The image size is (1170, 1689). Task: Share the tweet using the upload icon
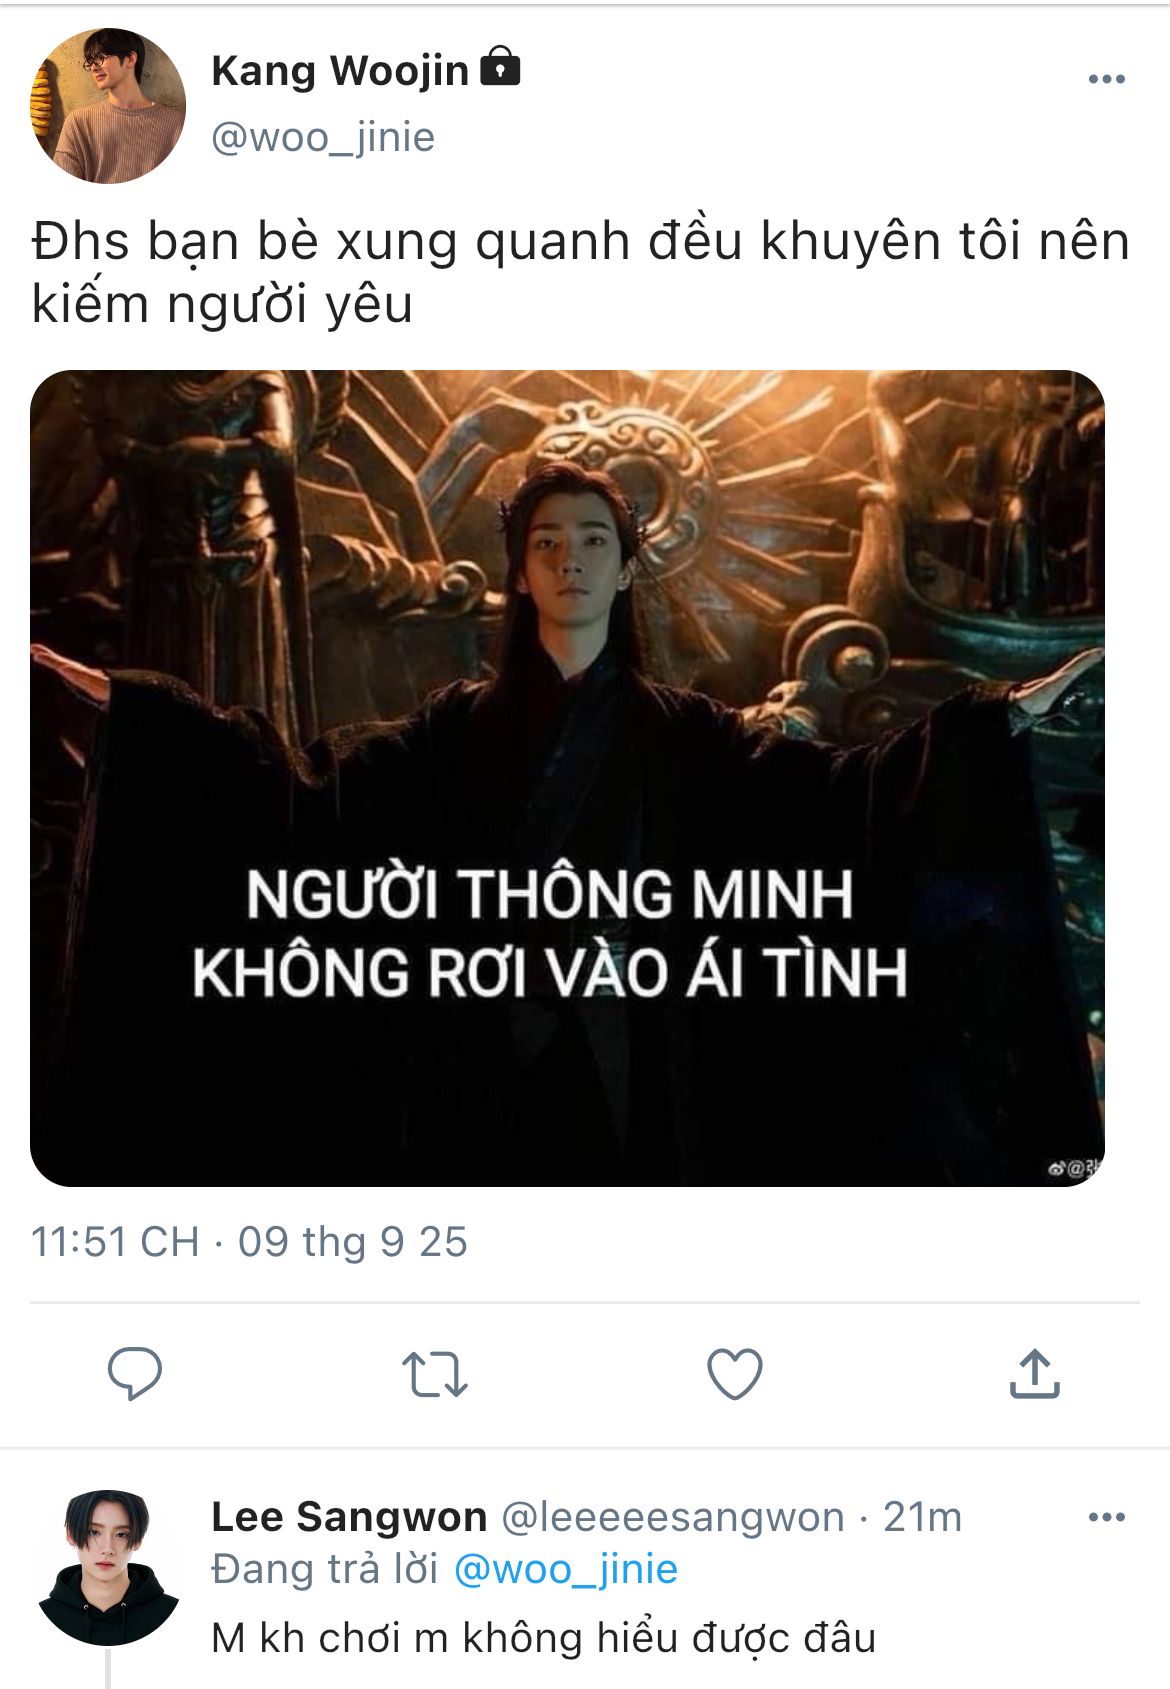(1034, 1373)
